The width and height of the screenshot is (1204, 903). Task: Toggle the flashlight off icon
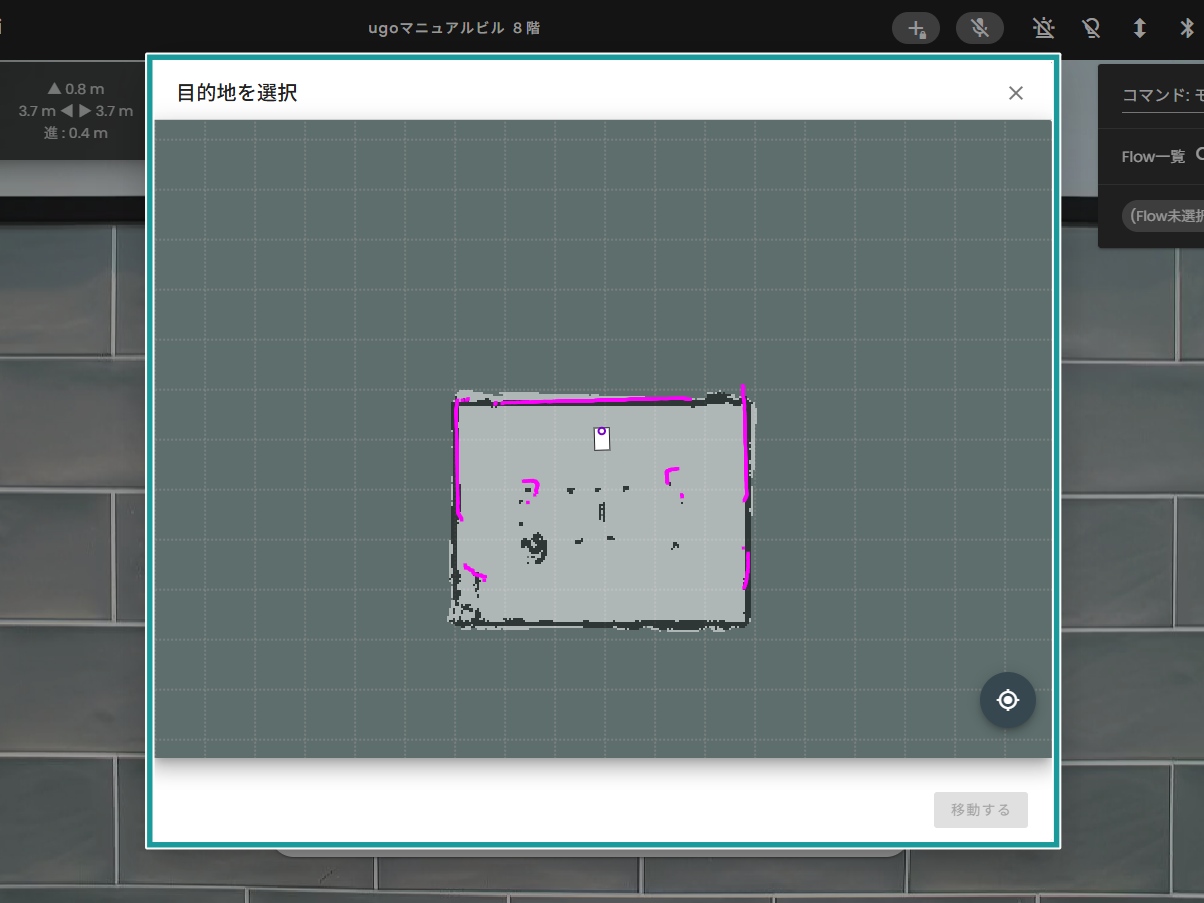pos(1092,28)
